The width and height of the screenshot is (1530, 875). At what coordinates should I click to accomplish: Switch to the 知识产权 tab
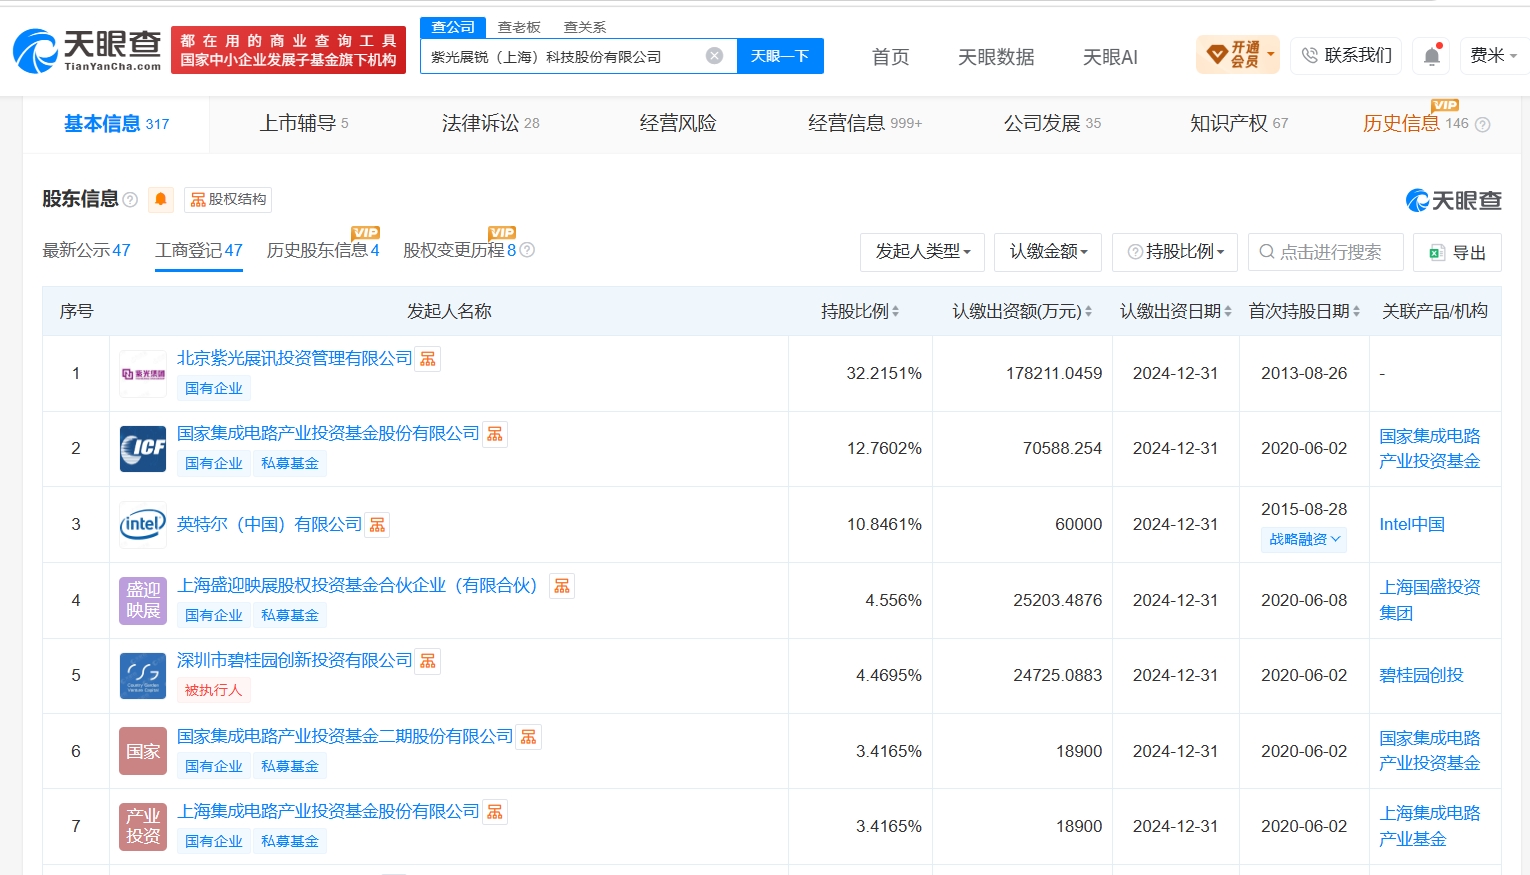1239,124
